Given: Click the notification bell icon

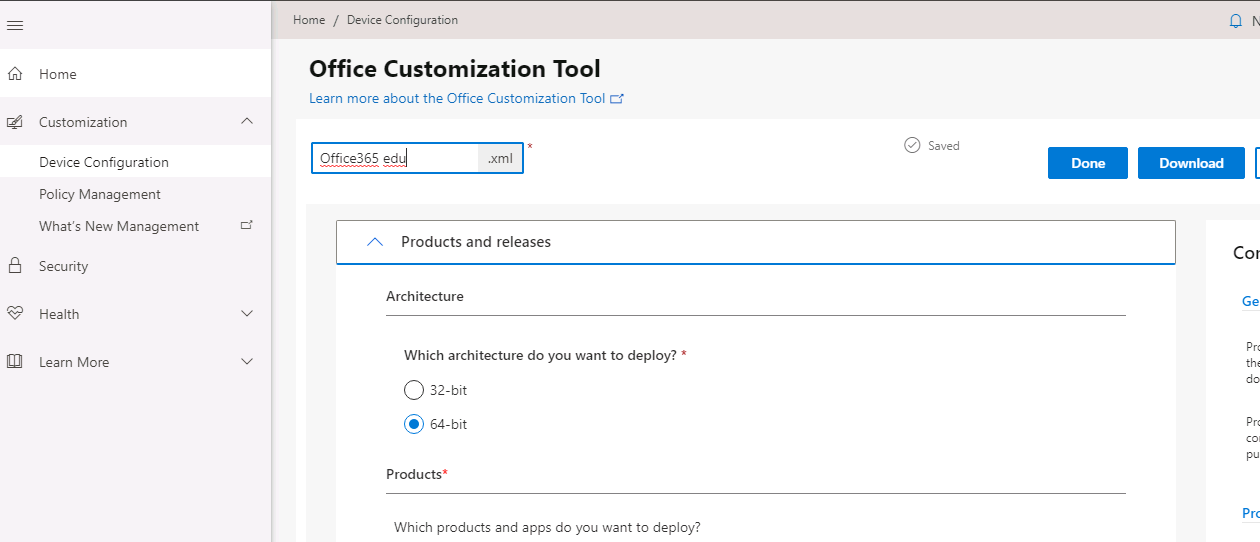Looking at the screenshot, I should pos(1236,21).
